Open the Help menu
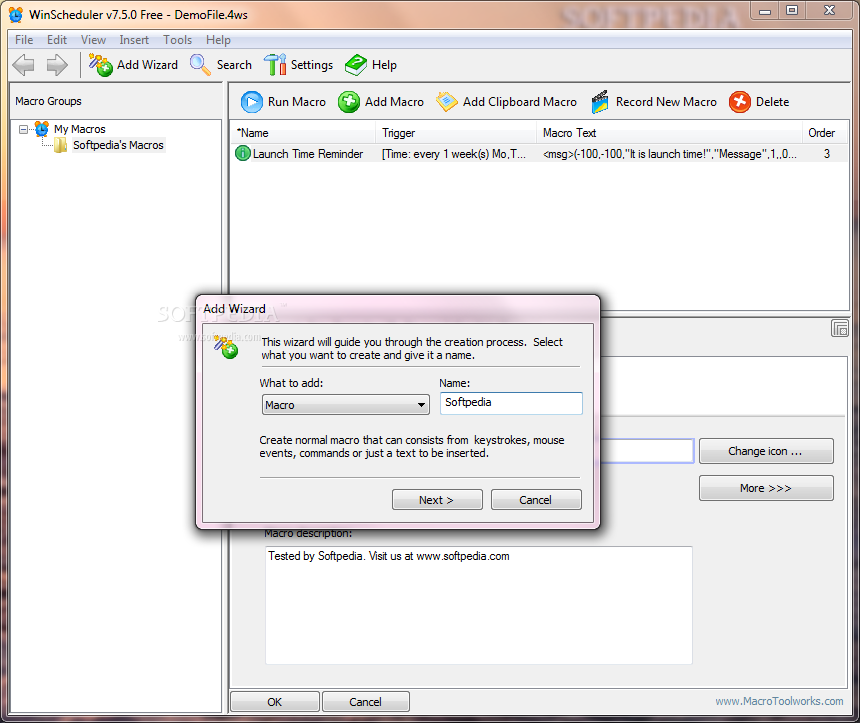 tap(218, 40)
